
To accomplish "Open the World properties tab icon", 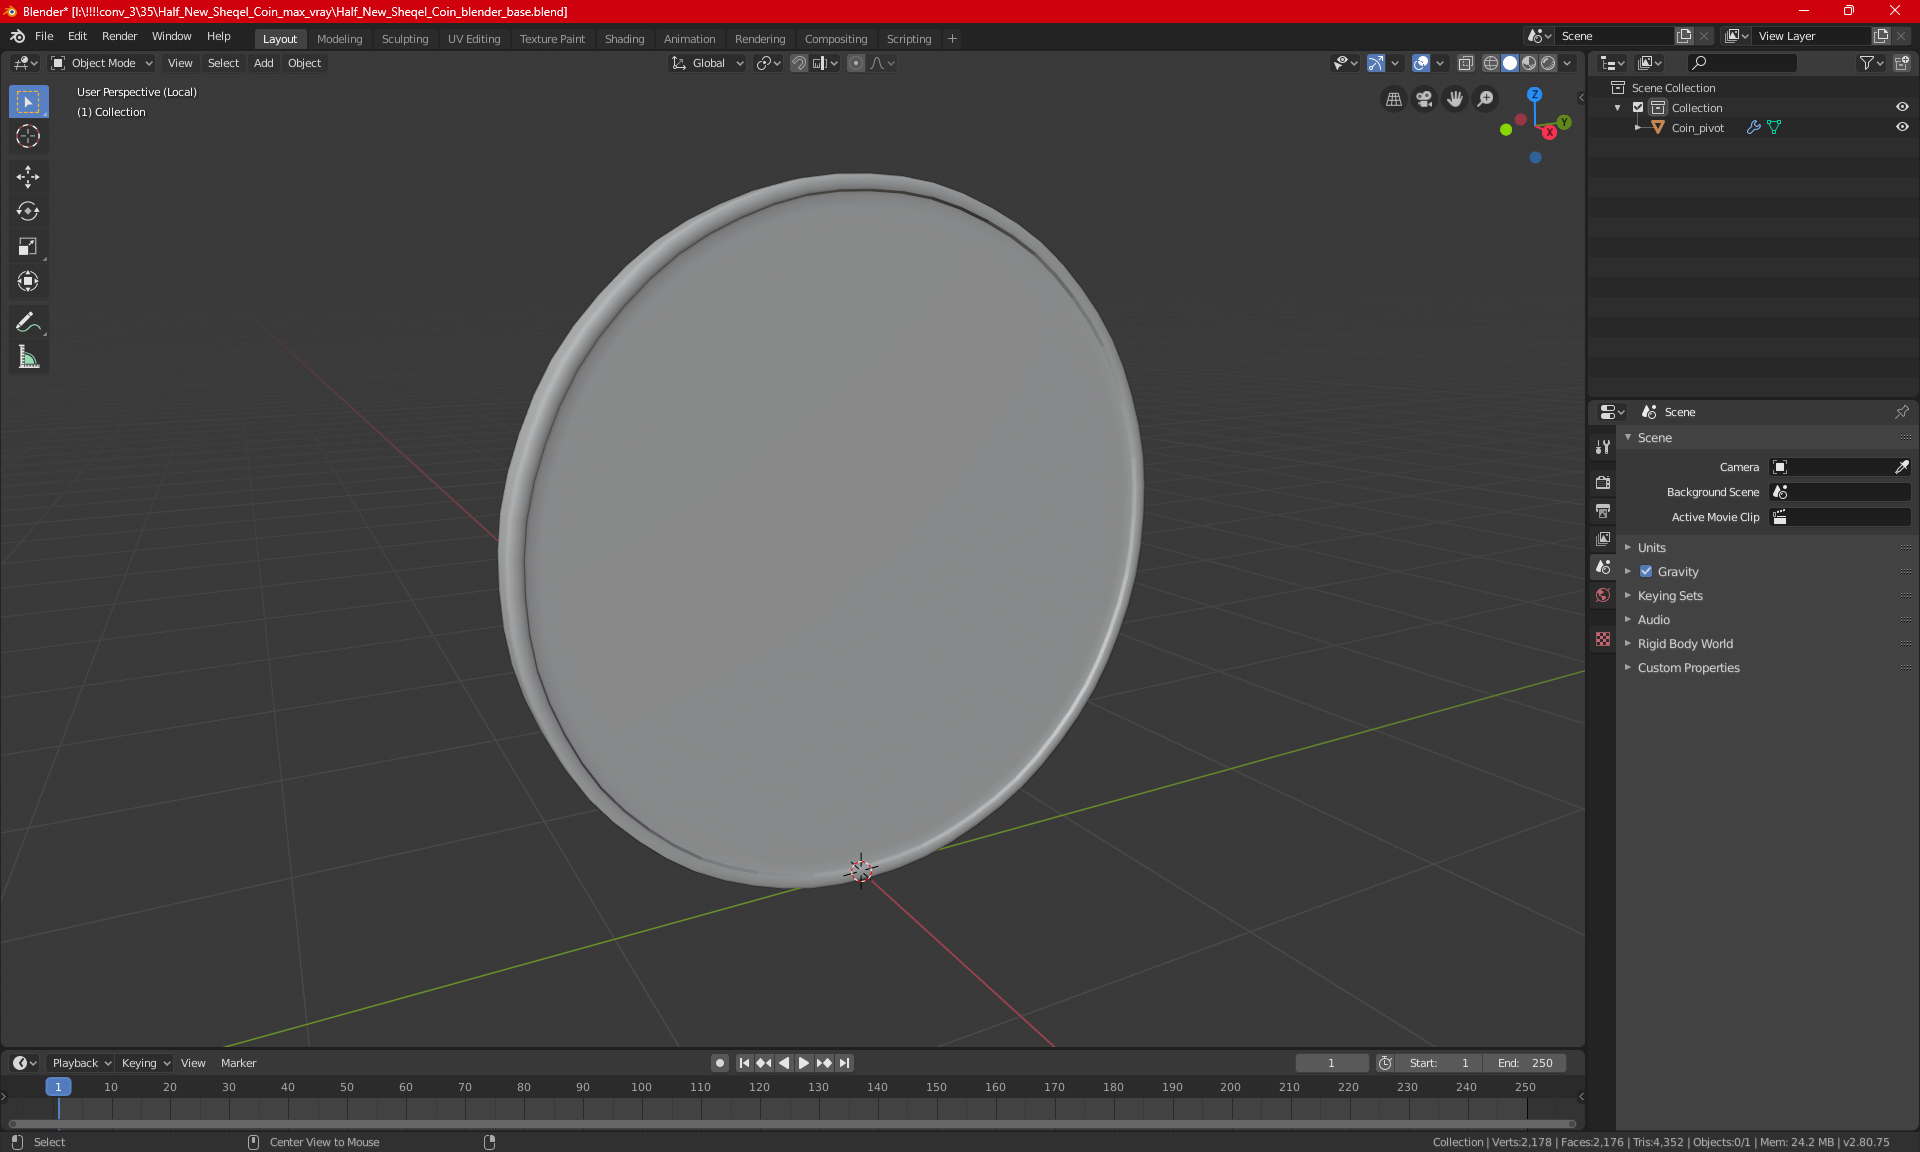I will [x=1603, y=595].
